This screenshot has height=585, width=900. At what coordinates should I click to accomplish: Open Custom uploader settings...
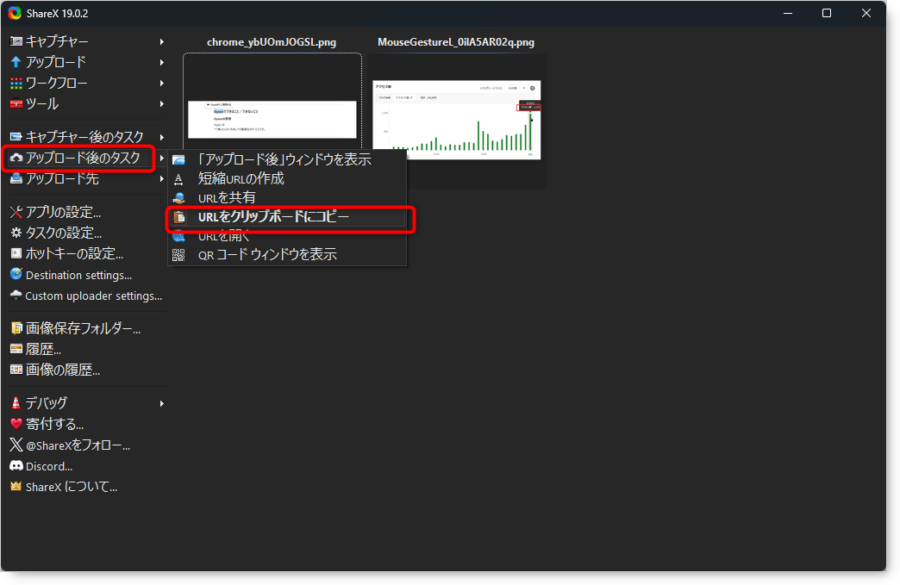click(x=93, y=296)
